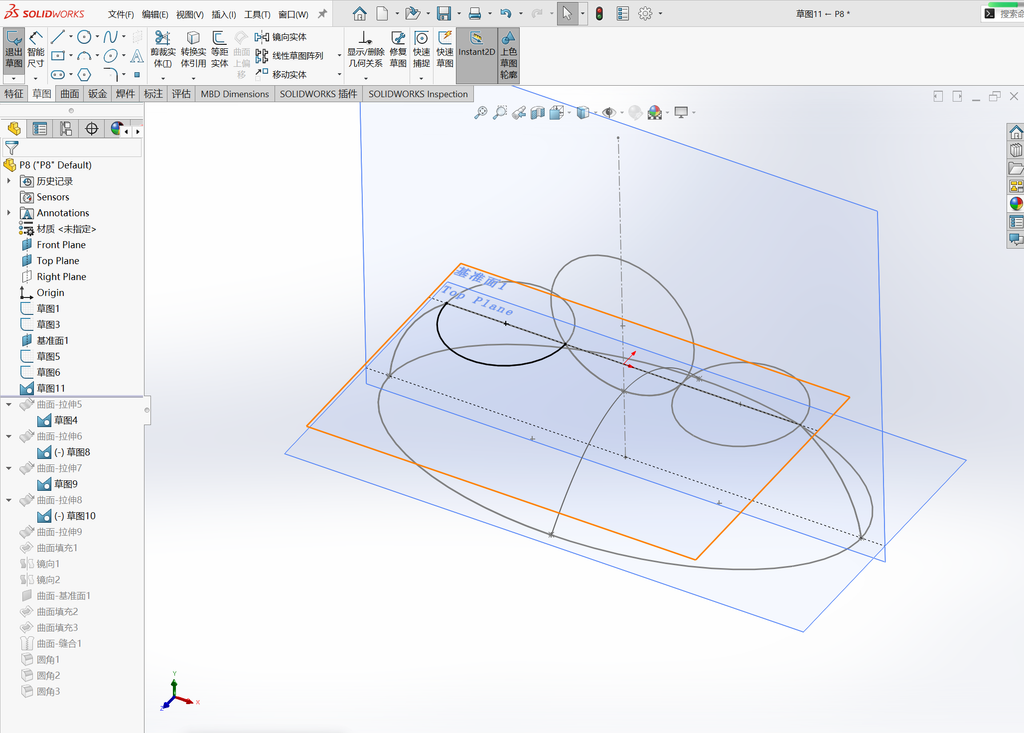The height and width of the screenshot is (733, 1024).
Task: Switch to the SOLIDWORKS Inspection tab
Action: (x=418, y=94)
